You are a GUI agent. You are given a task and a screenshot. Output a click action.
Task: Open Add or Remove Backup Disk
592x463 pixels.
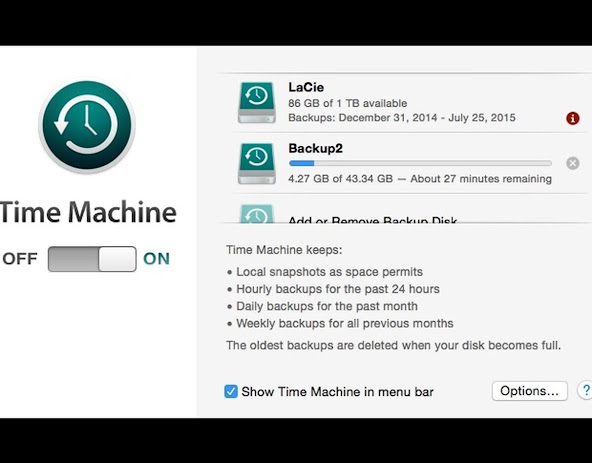click(373, 219)
